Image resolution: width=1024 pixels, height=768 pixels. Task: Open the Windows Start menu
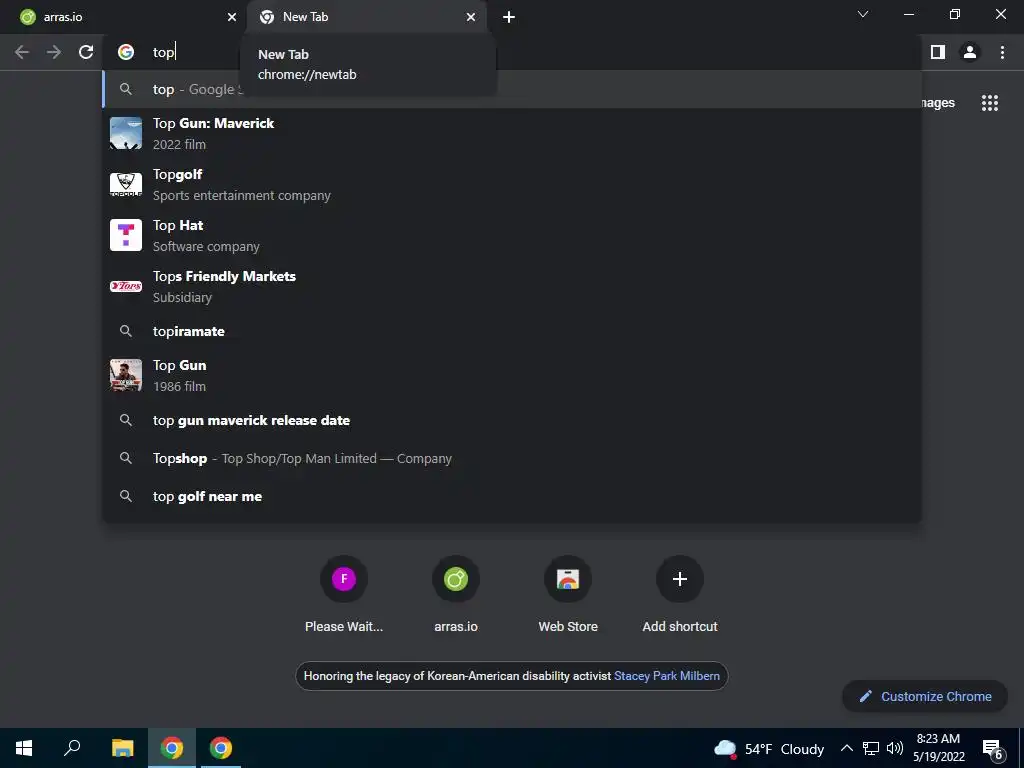coord(24,748)
